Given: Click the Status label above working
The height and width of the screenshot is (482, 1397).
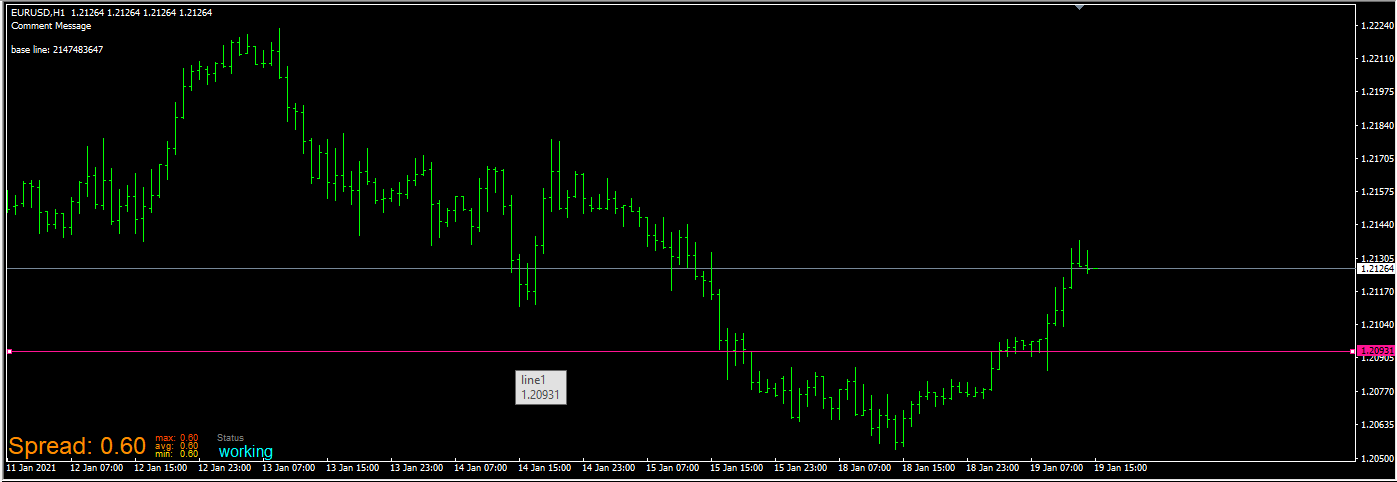Looking at the screenshot, I should [230, 438].
